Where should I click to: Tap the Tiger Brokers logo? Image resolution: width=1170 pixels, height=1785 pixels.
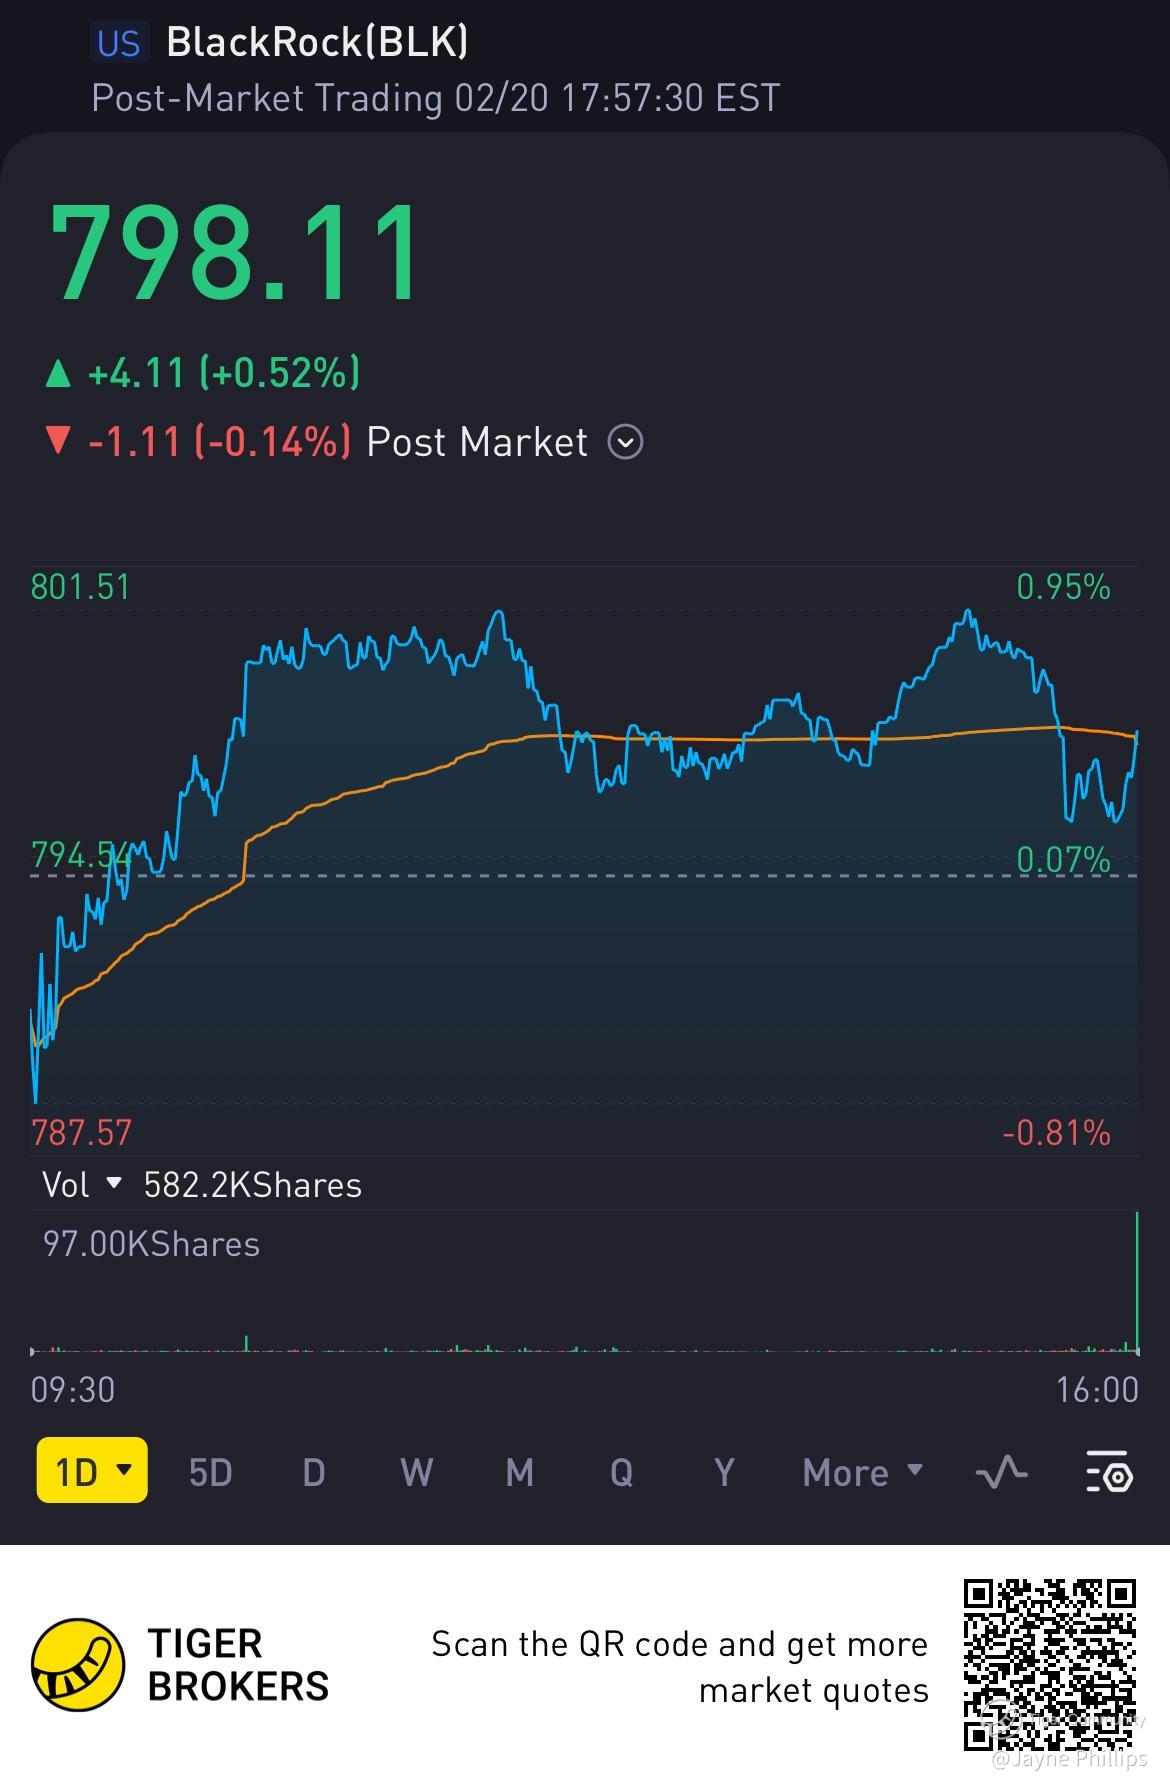(x=79, y=1665)
